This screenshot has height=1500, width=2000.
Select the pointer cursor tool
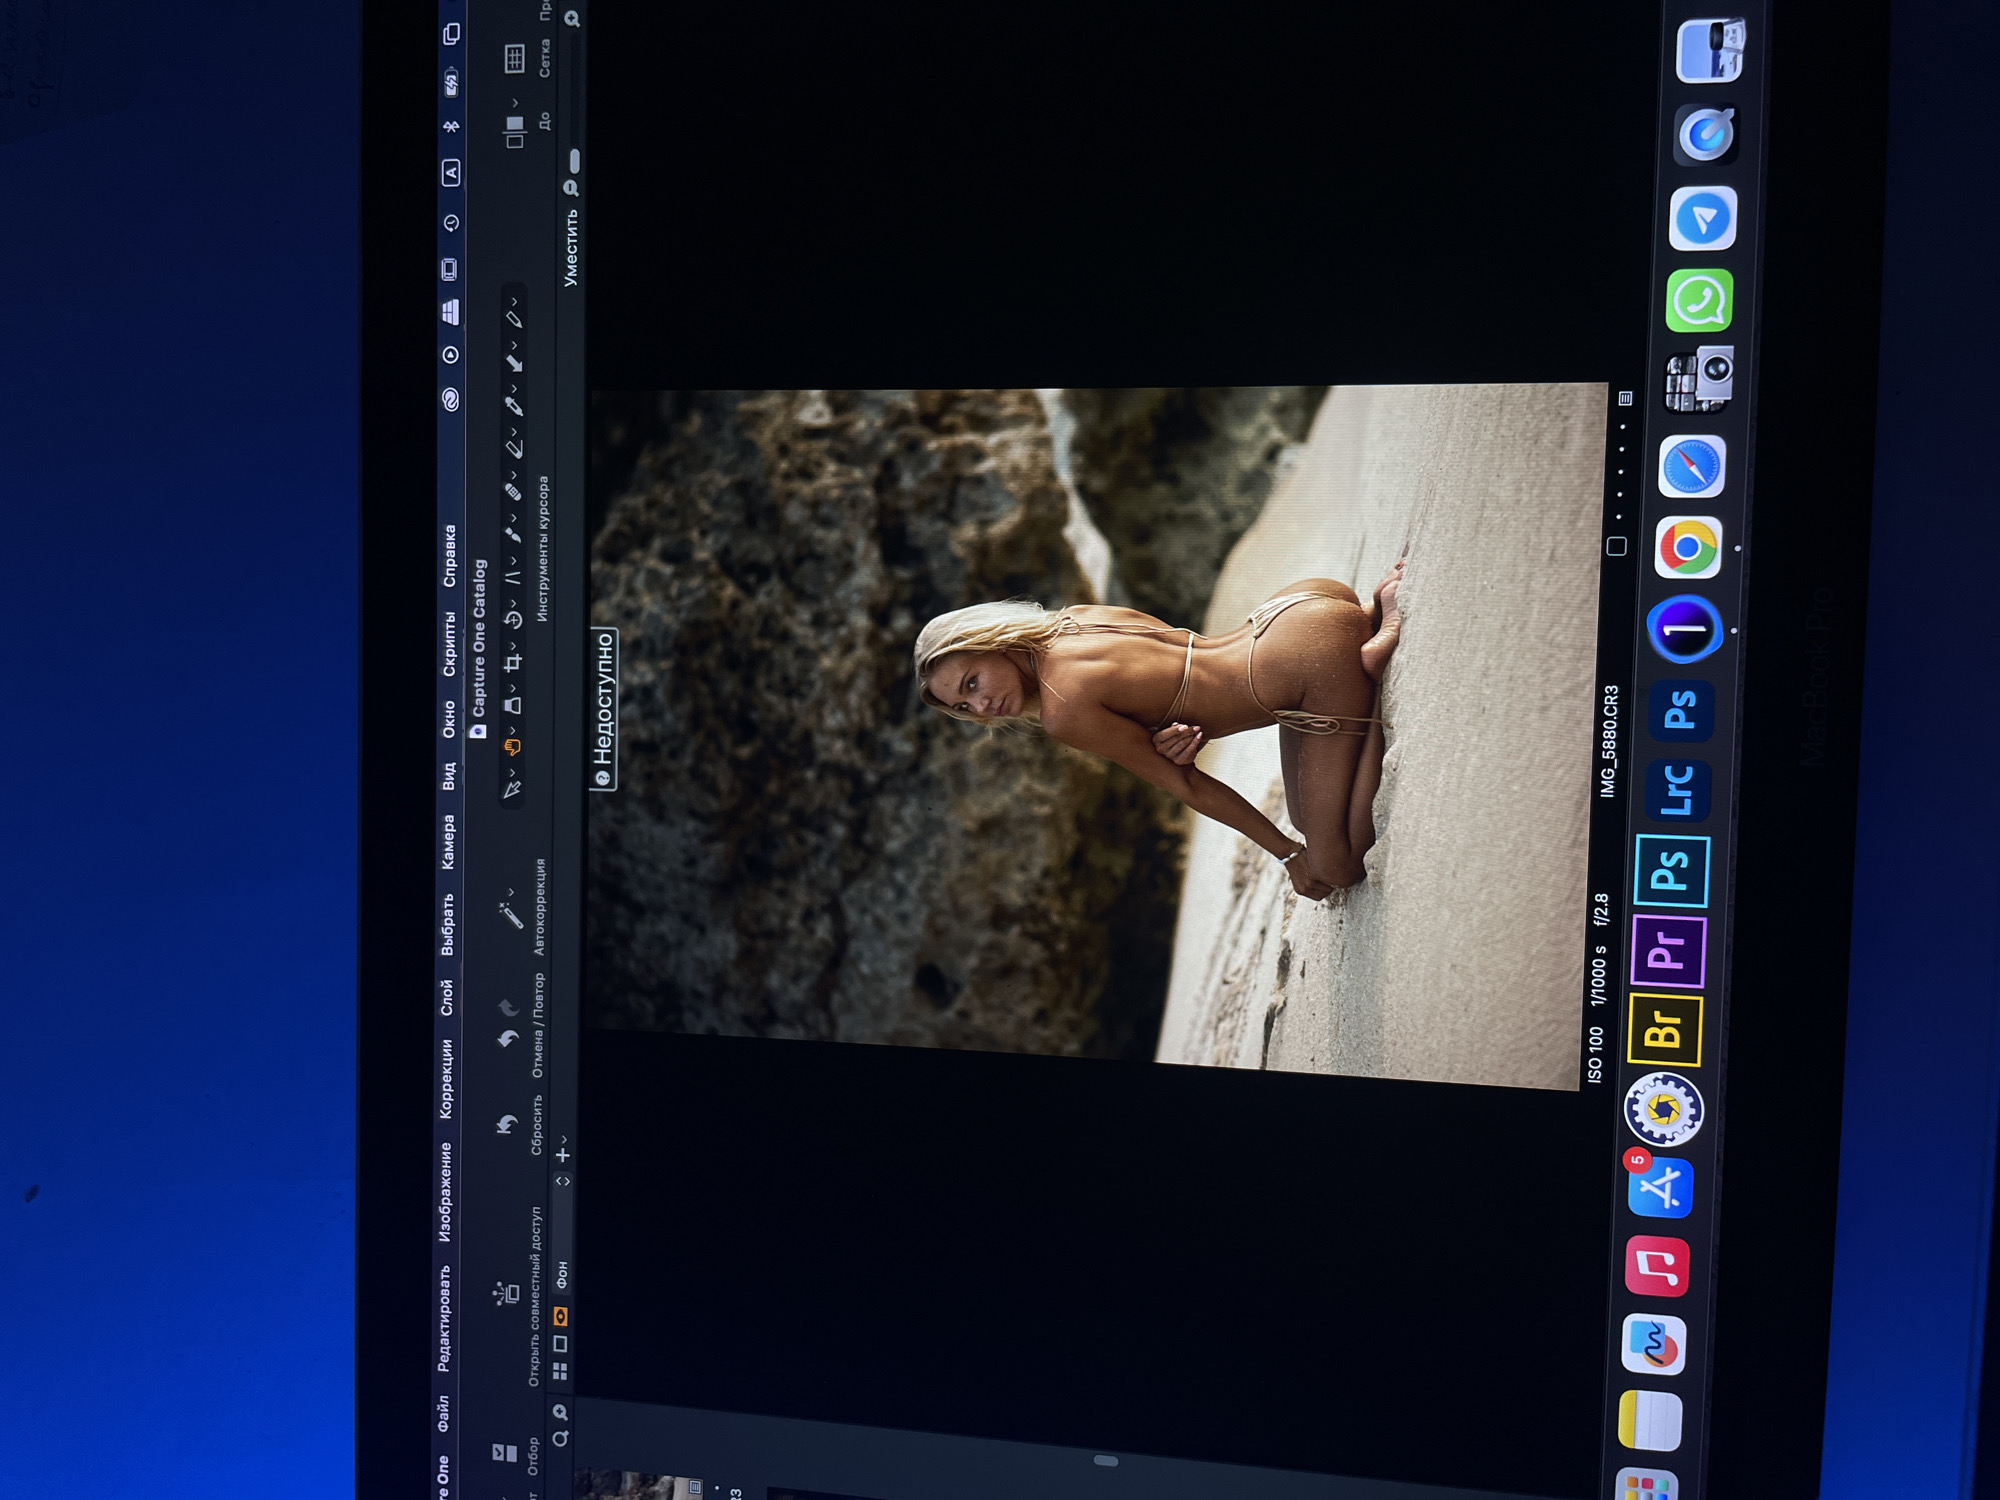[x=513, y=790]
